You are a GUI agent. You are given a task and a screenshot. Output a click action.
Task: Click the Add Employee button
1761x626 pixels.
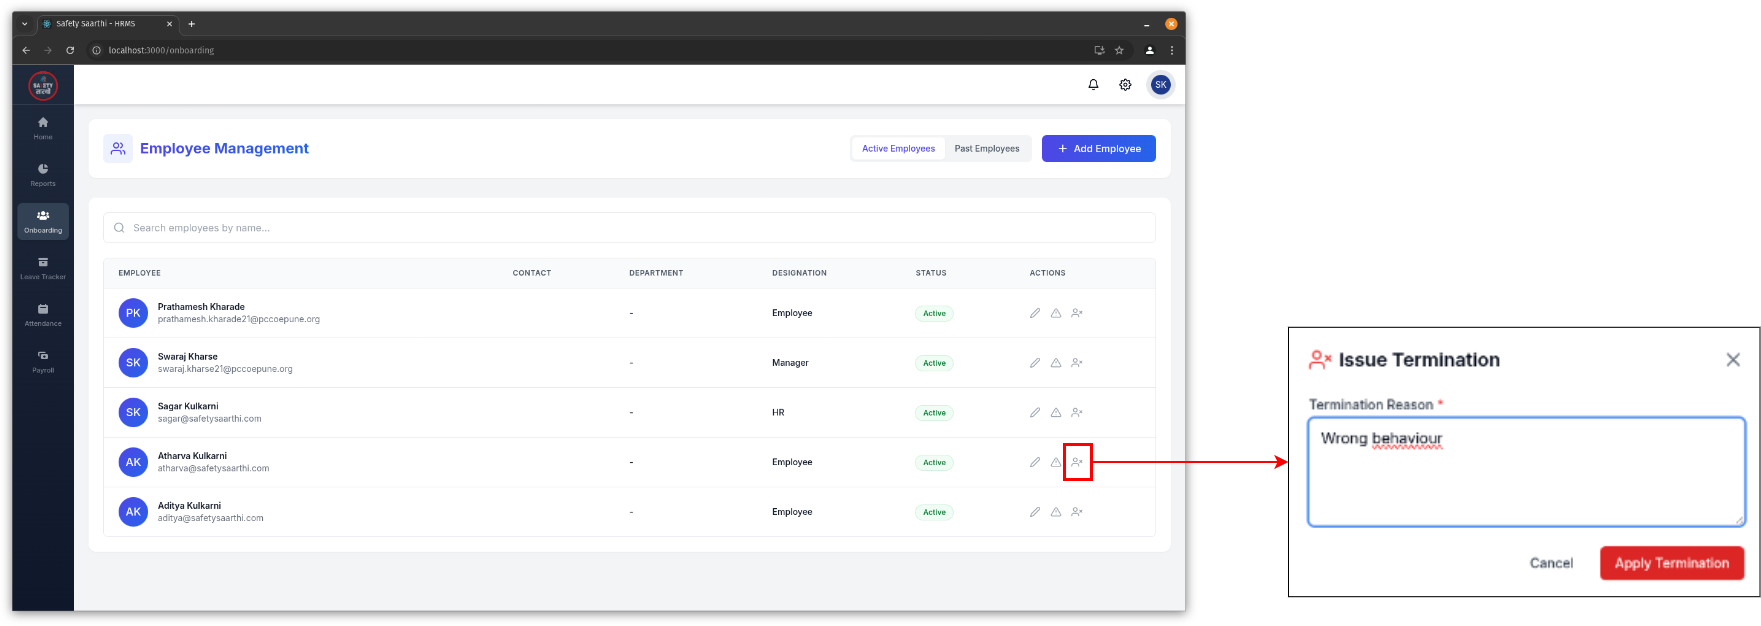pos(1098,149)
